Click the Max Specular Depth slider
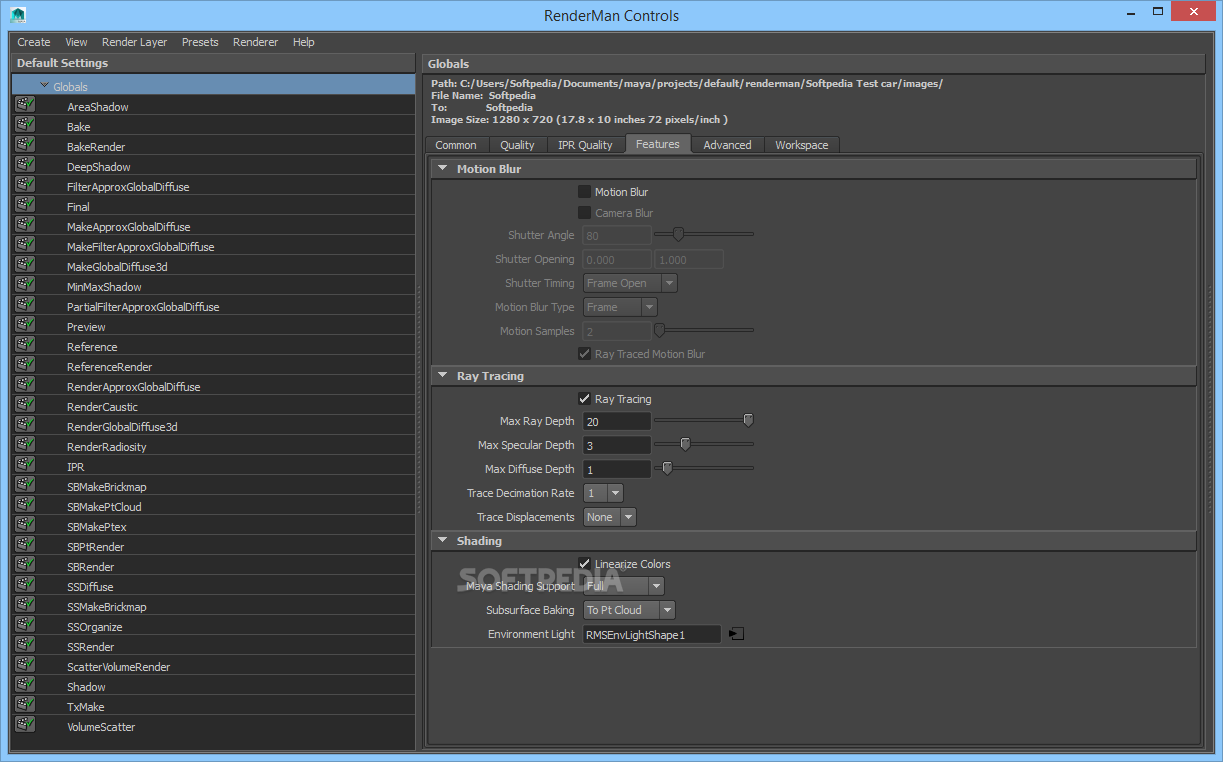Image resolution: width=1223 pixels, height=762 pixels. (704, 445)
